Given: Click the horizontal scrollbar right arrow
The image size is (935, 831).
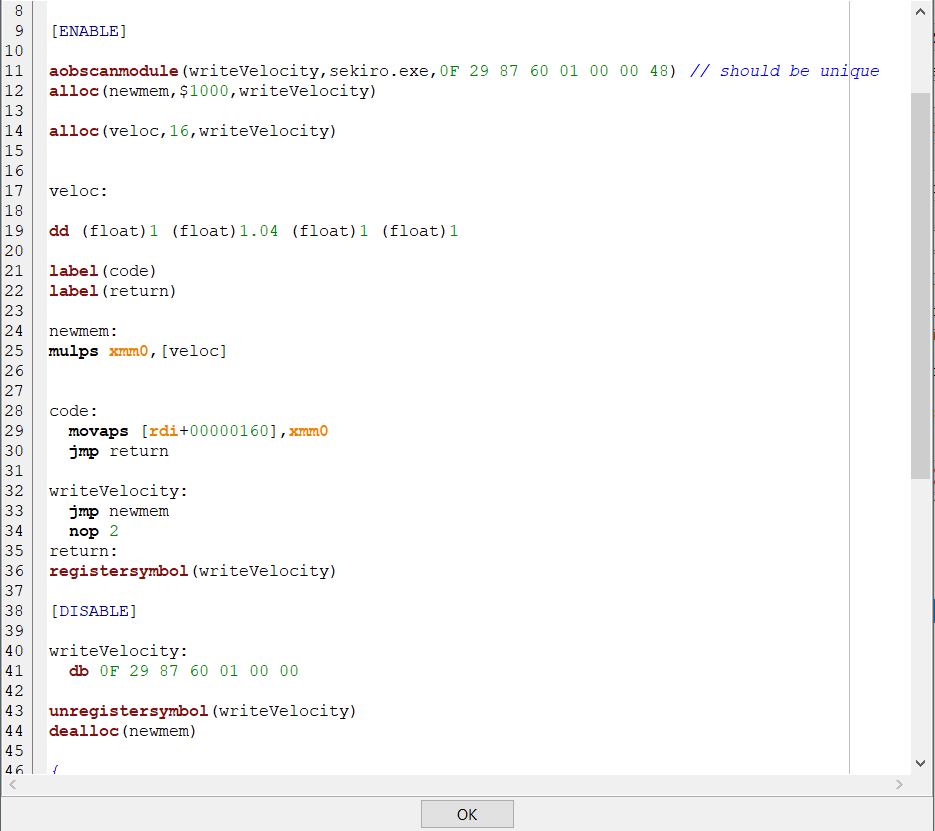Looking at the screenshot, I should (898, 786).
